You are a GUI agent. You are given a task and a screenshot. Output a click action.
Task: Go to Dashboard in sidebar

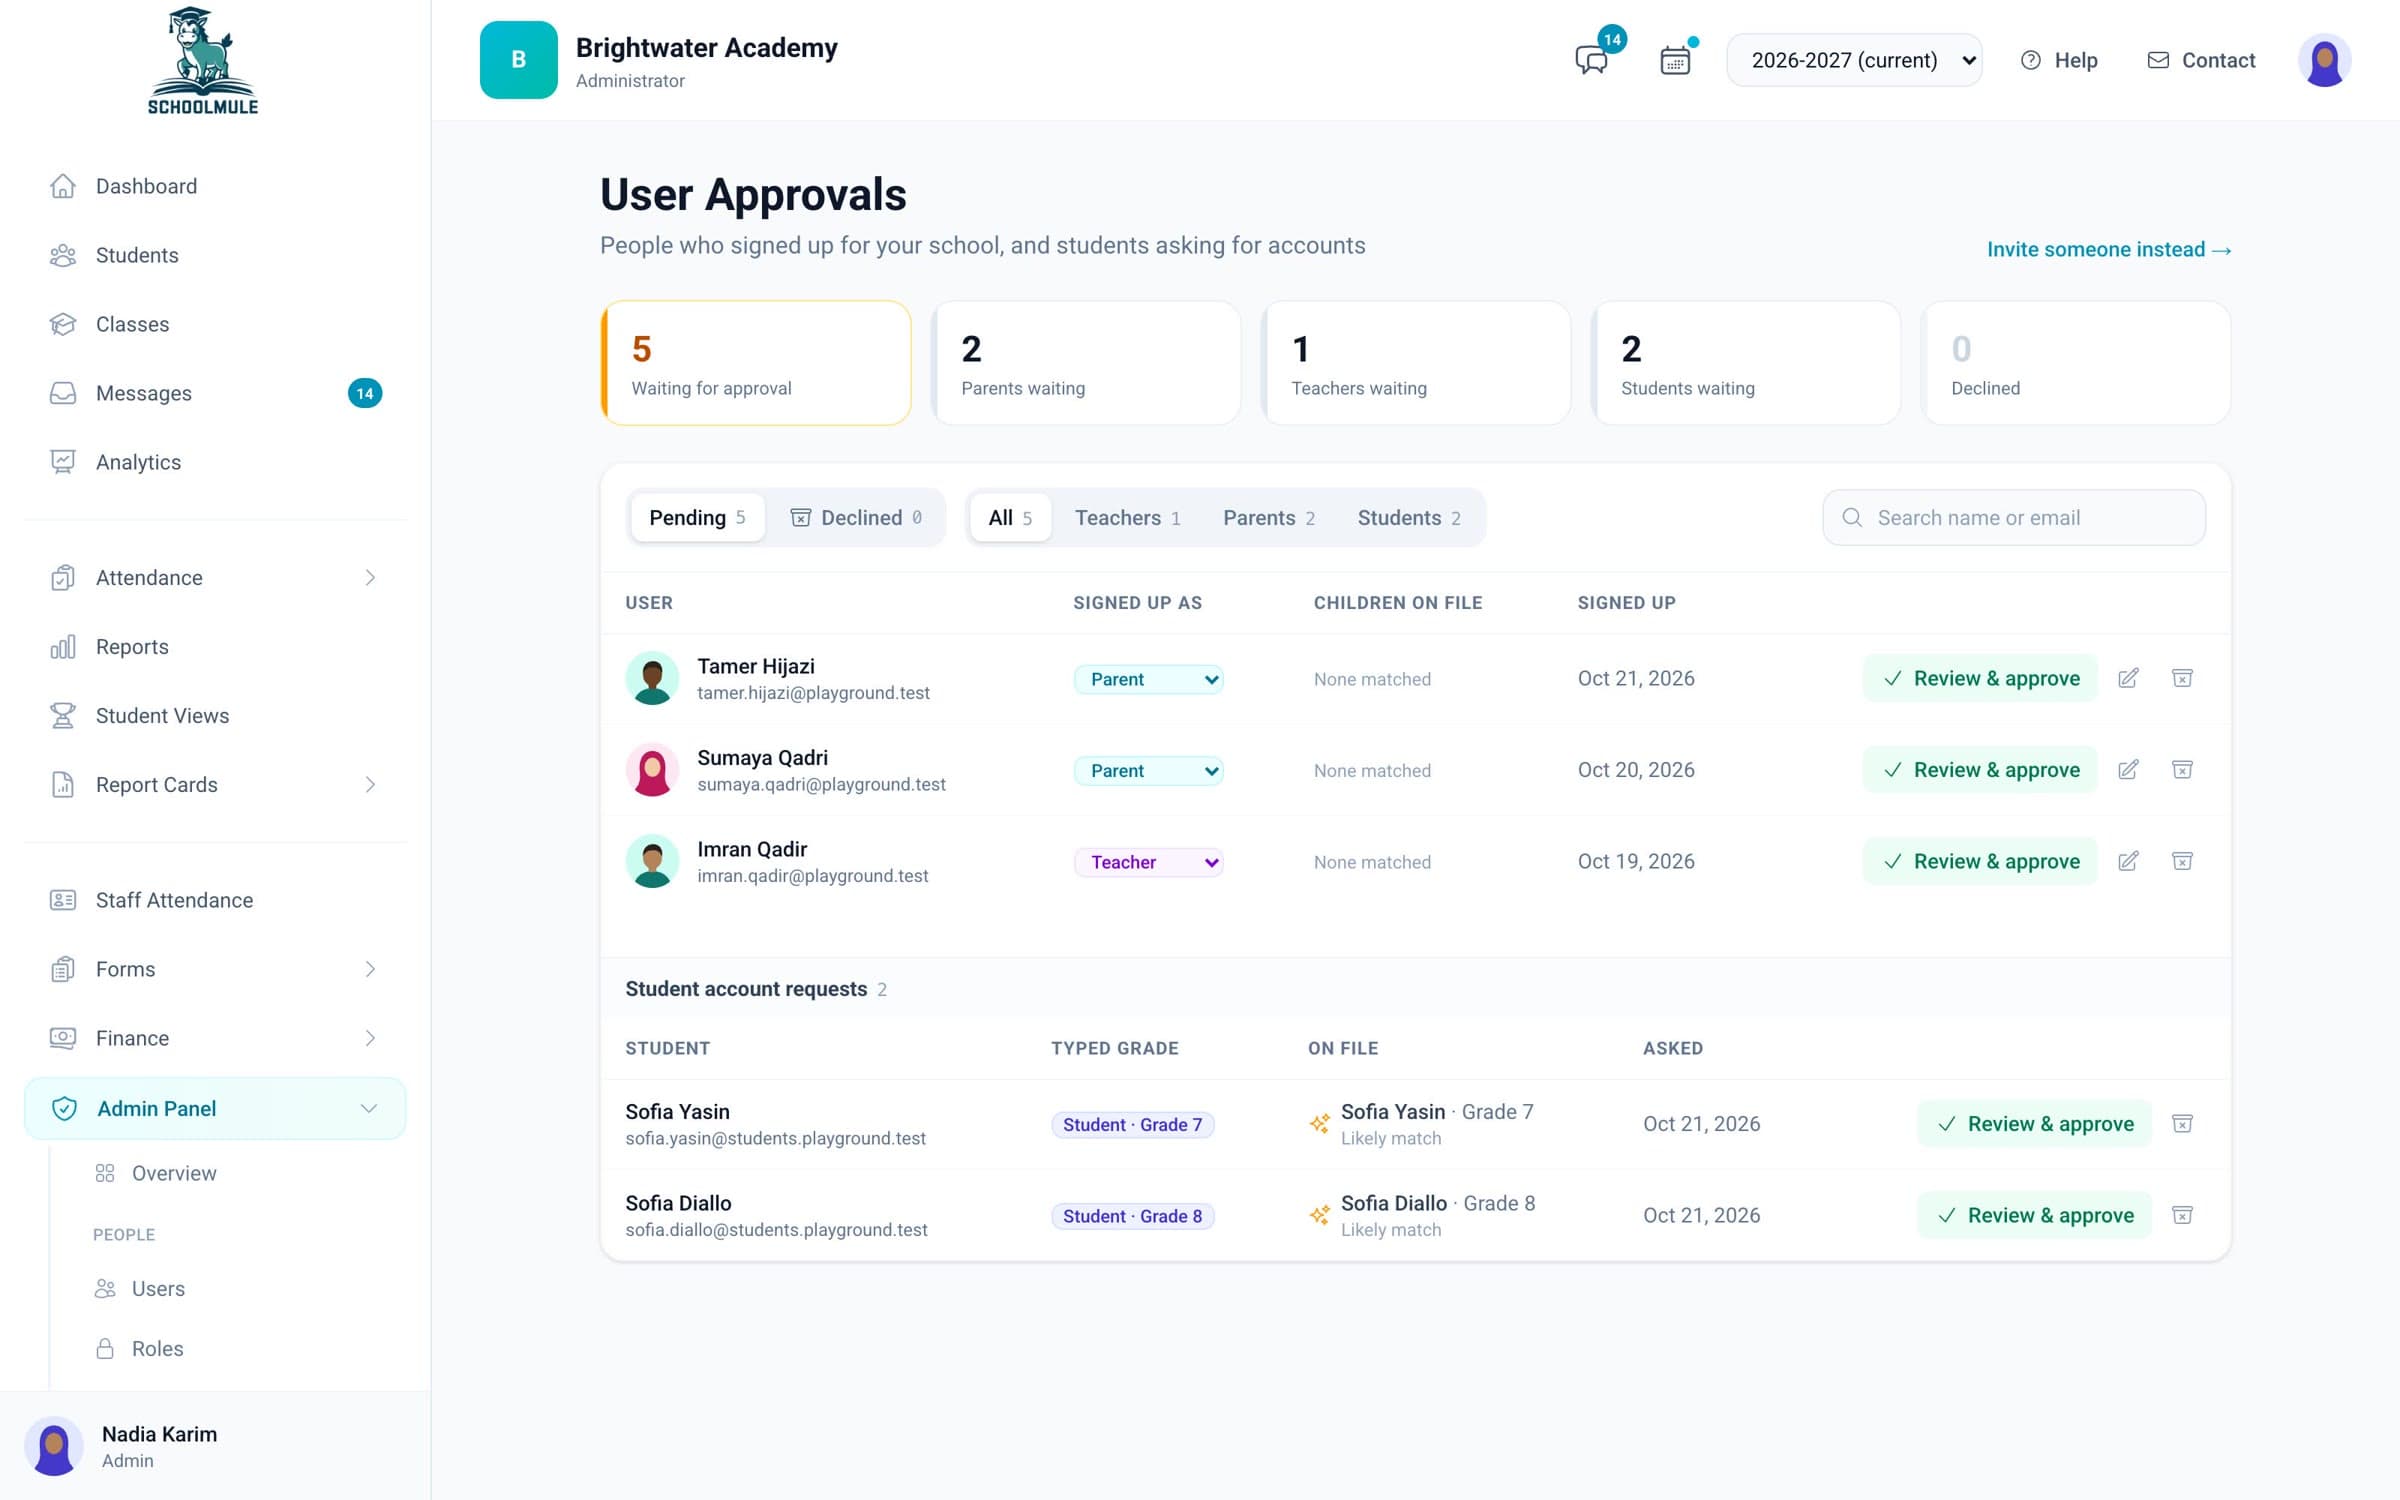point(215,186)
